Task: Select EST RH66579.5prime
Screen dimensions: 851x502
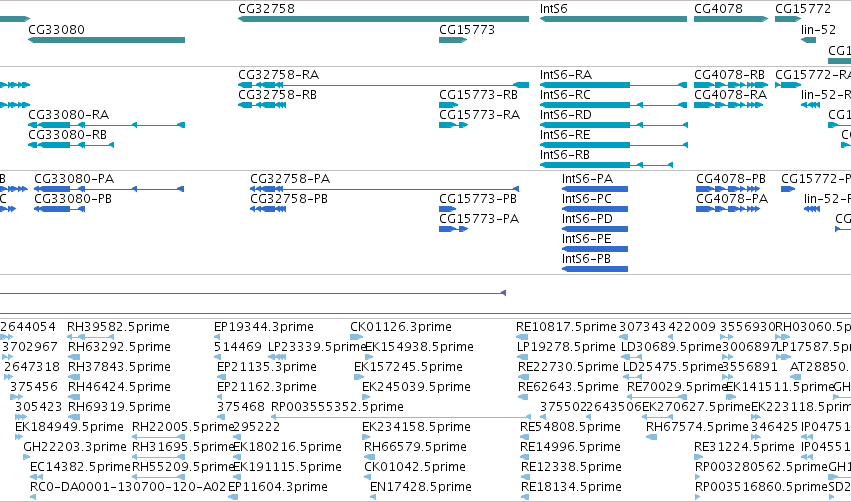Action: [x=415, y=448]
